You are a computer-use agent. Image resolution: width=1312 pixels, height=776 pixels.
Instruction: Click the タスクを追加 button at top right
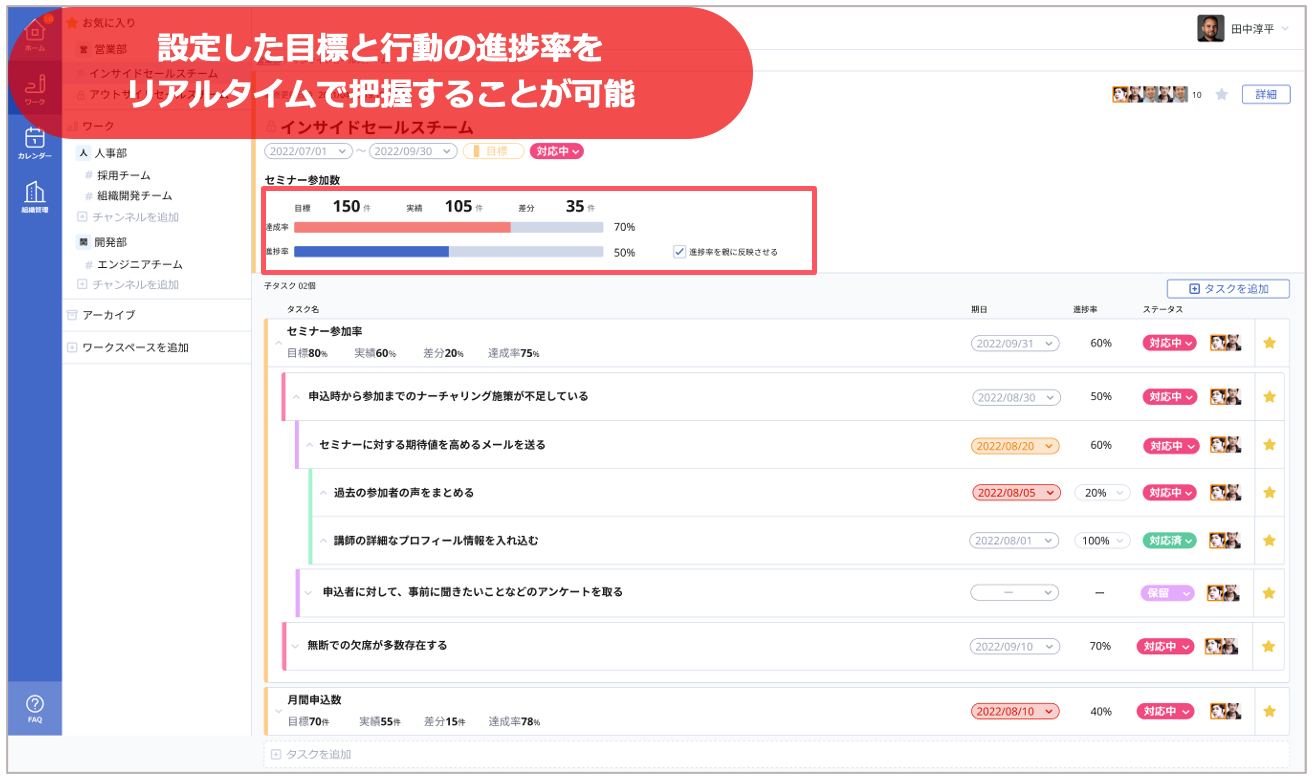point(1228,289)
